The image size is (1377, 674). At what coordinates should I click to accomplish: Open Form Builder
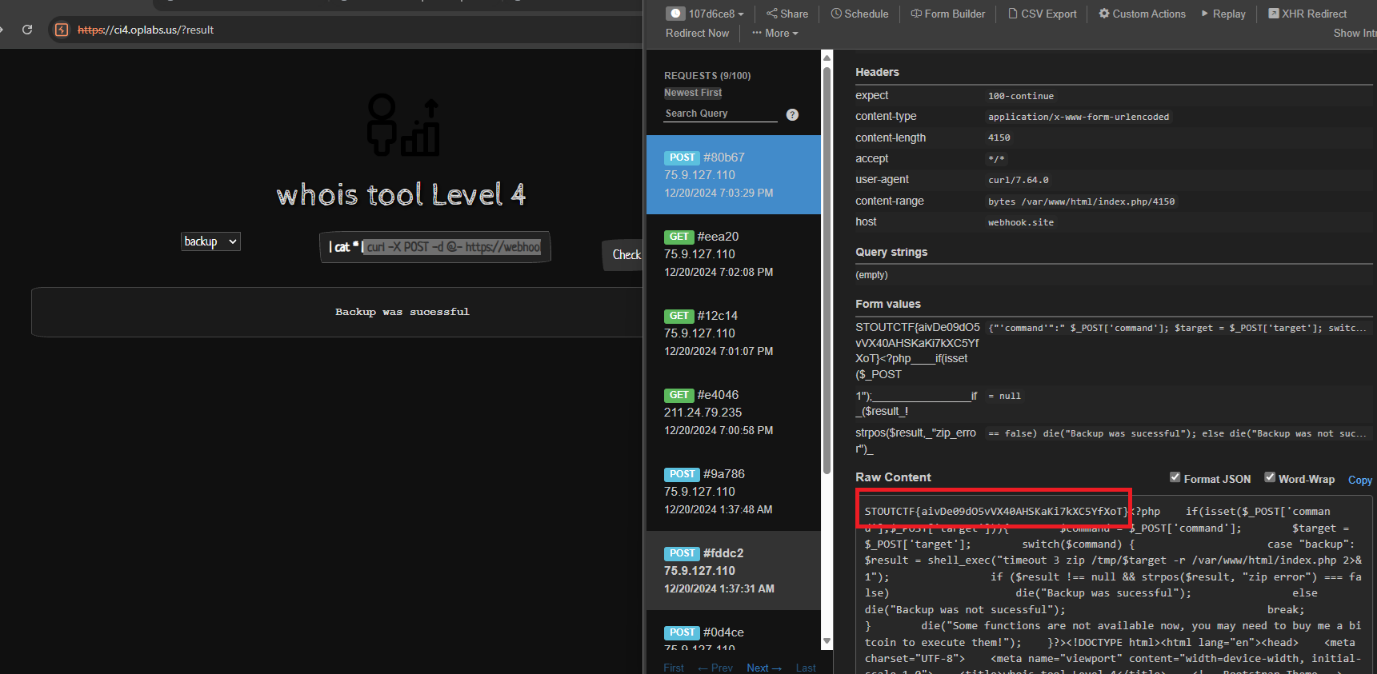point(948,14)
